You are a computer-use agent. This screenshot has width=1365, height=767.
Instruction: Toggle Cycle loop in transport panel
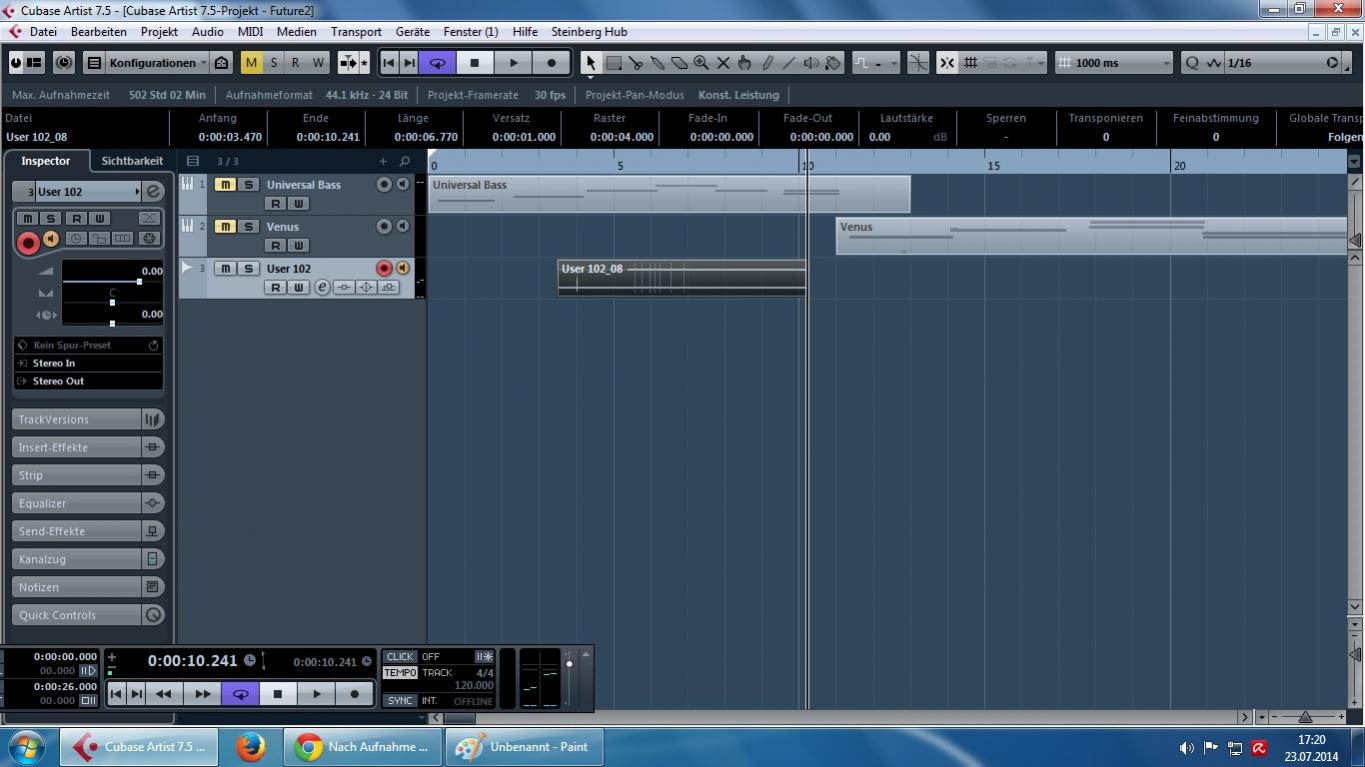click(x=240, y=694)
